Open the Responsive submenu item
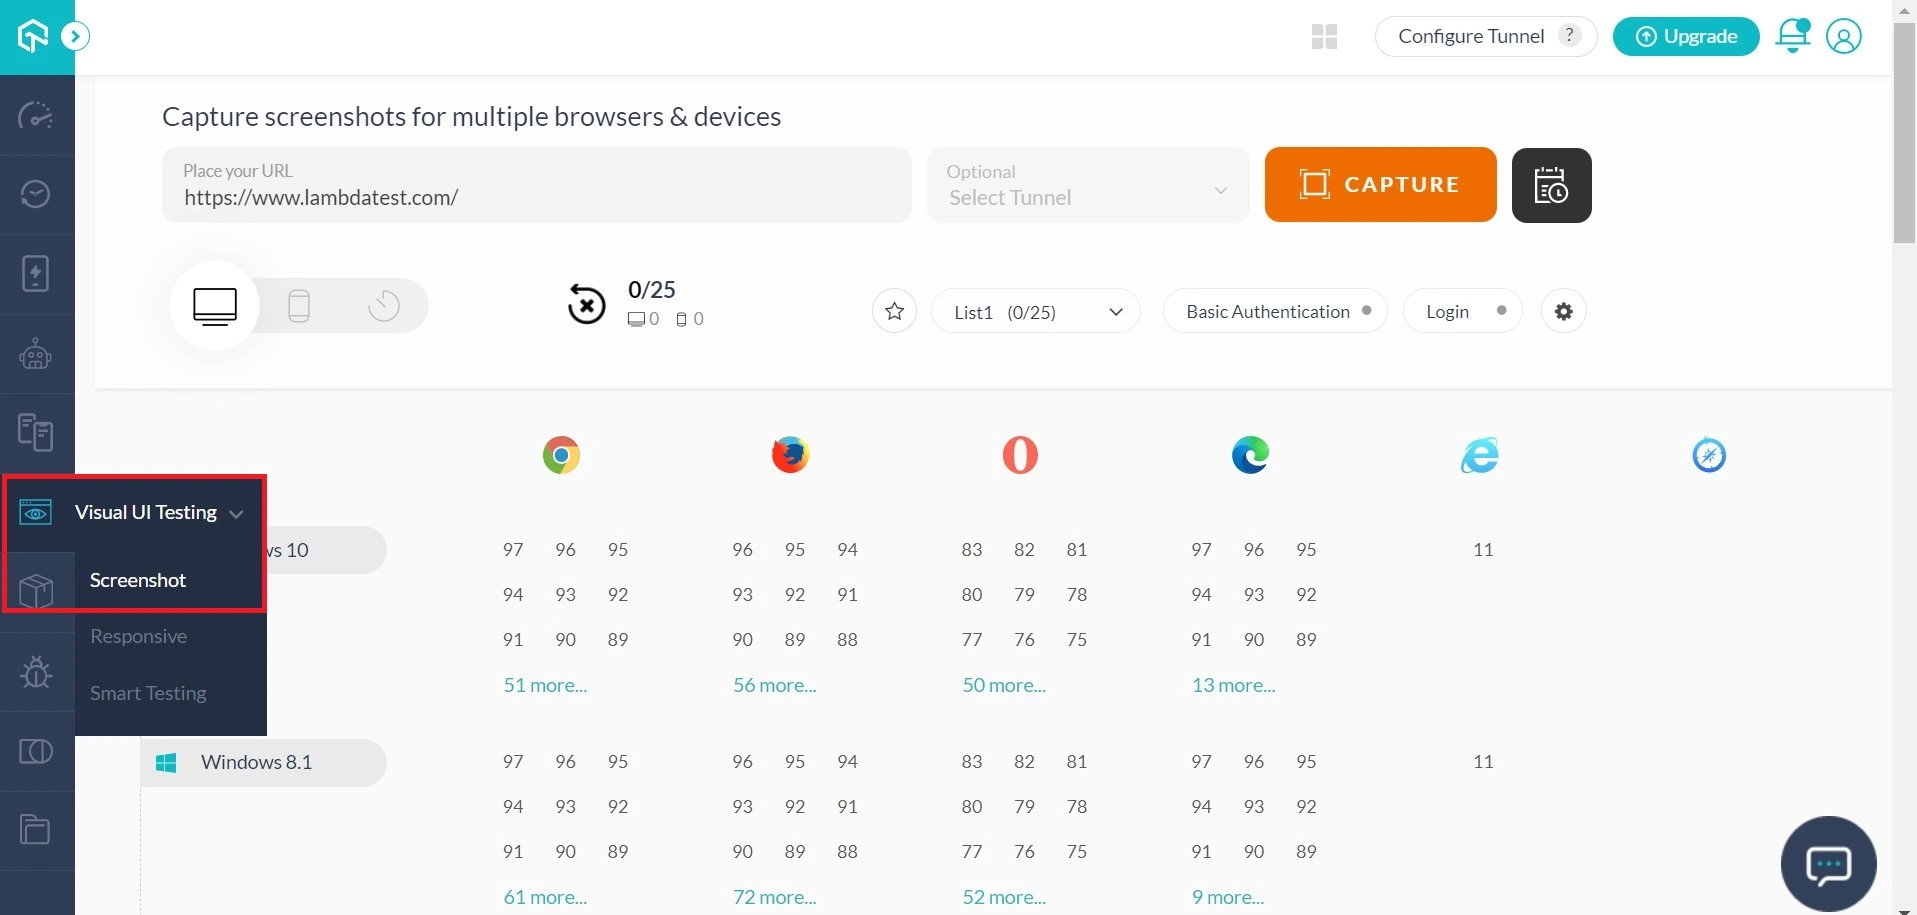The width and height of the screenshot is (1917, 915). click(139, 637)
